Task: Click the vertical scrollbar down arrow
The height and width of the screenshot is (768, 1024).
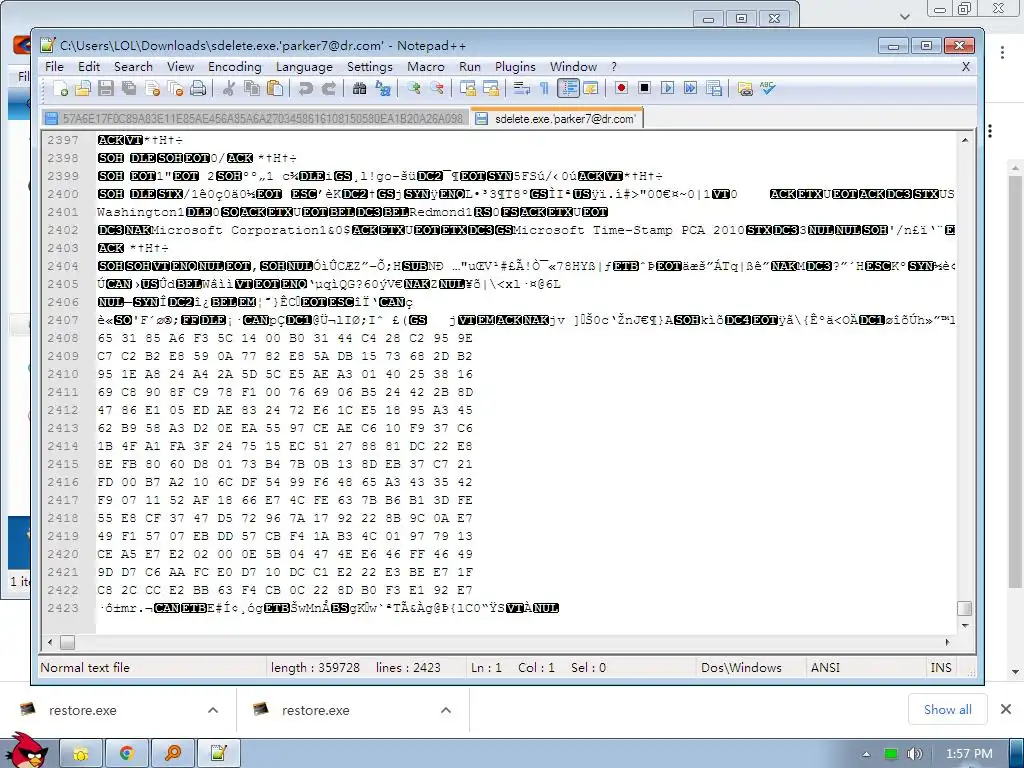Action: (x=965, y=626)
